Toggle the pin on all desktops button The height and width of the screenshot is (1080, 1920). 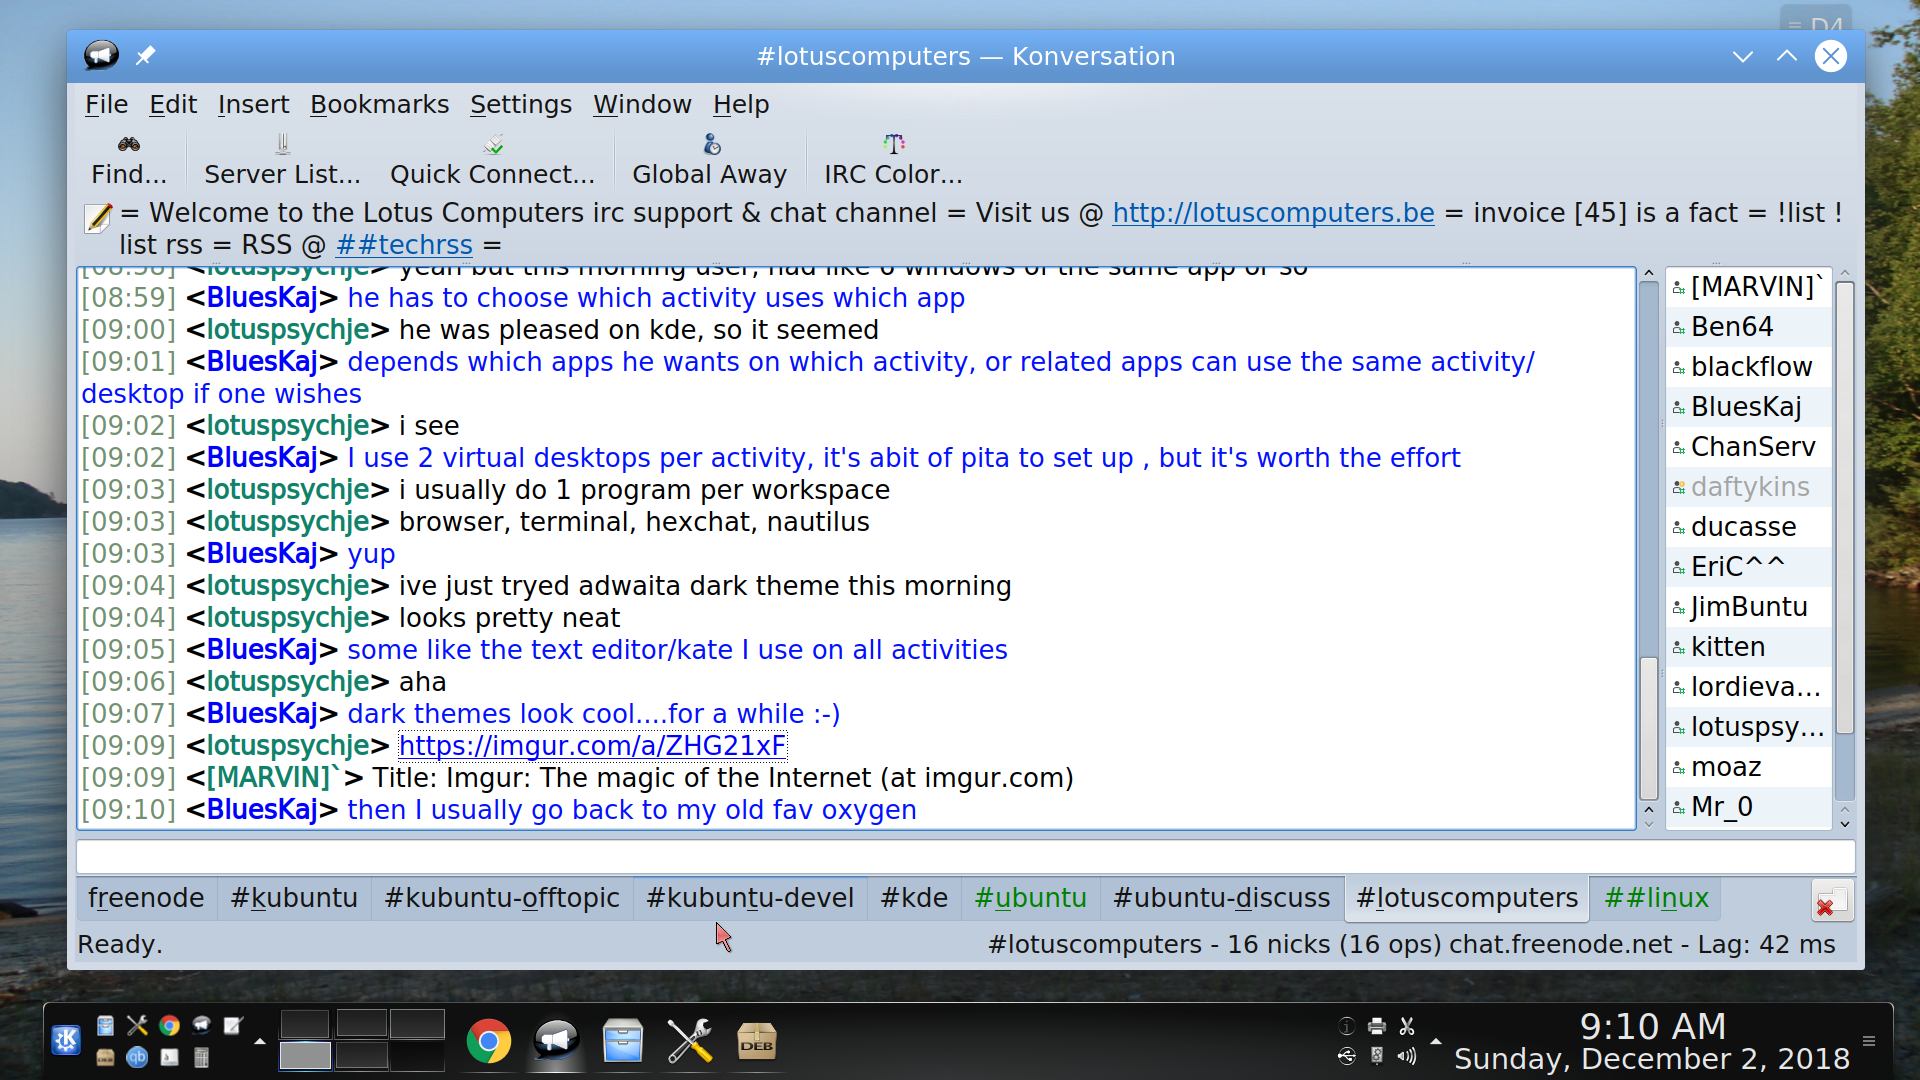pos(146,55)
